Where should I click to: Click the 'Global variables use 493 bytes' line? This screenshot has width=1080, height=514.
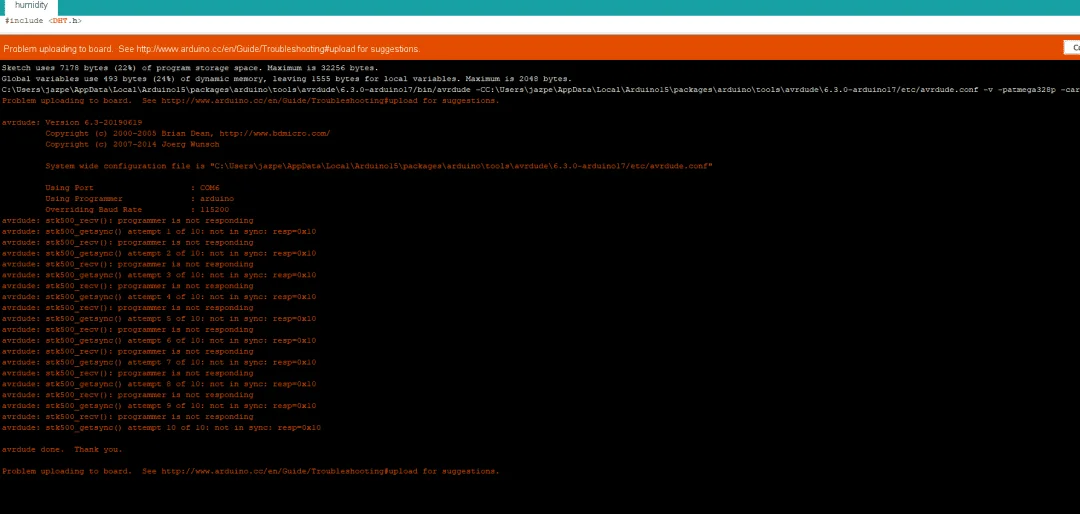point(287,79)
